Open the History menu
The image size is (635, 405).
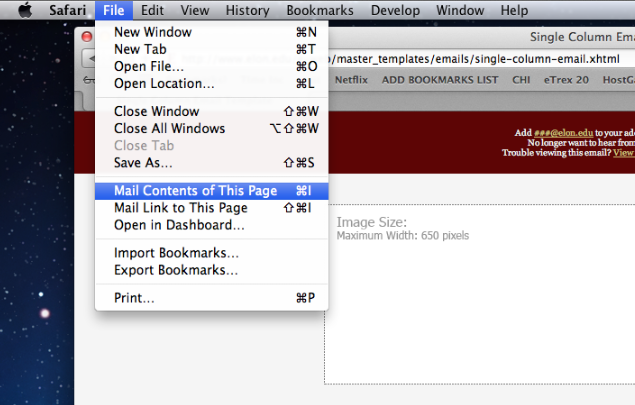click(x=247, y=11)
